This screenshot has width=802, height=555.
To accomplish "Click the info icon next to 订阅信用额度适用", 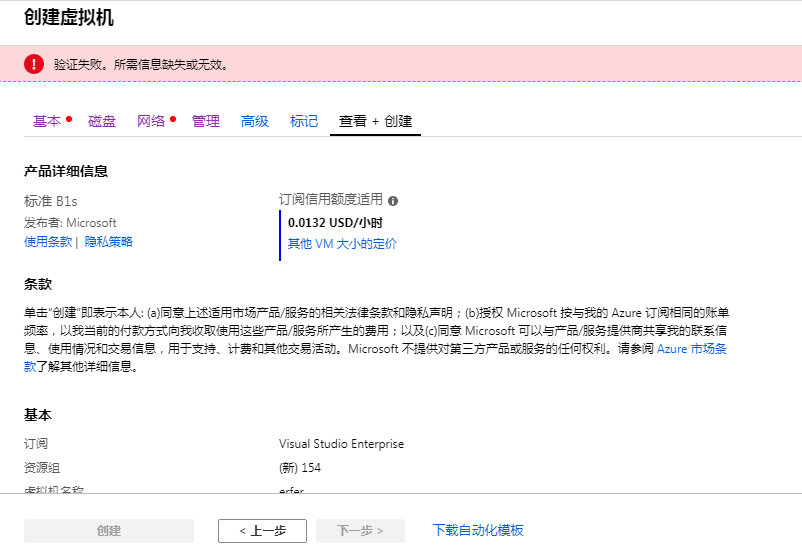I will 392,201.
